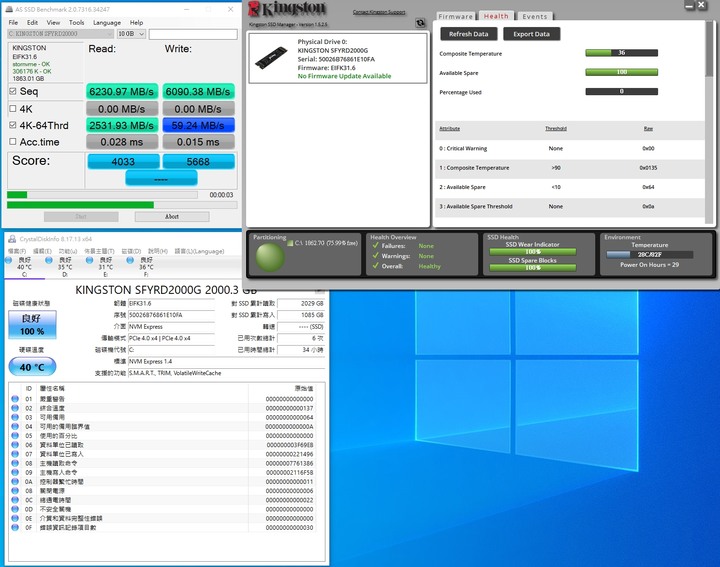The width and height of the screenshot is (720, 567).
Task: Open the File menu in AS SSD
Action: (13, 22)
